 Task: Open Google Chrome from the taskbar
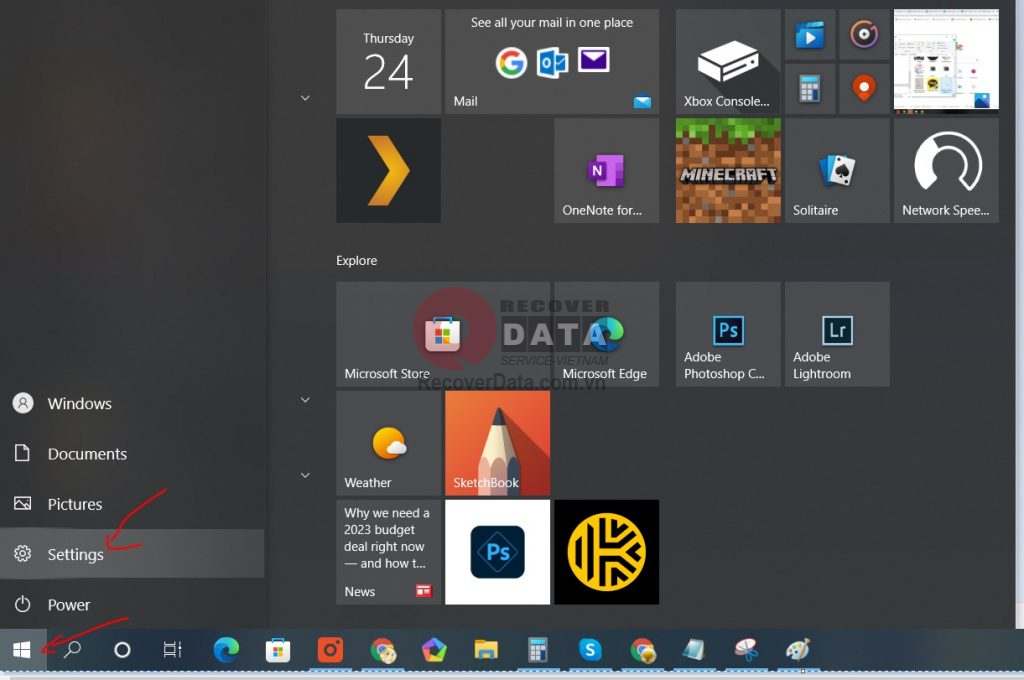[x=382, y=649]
